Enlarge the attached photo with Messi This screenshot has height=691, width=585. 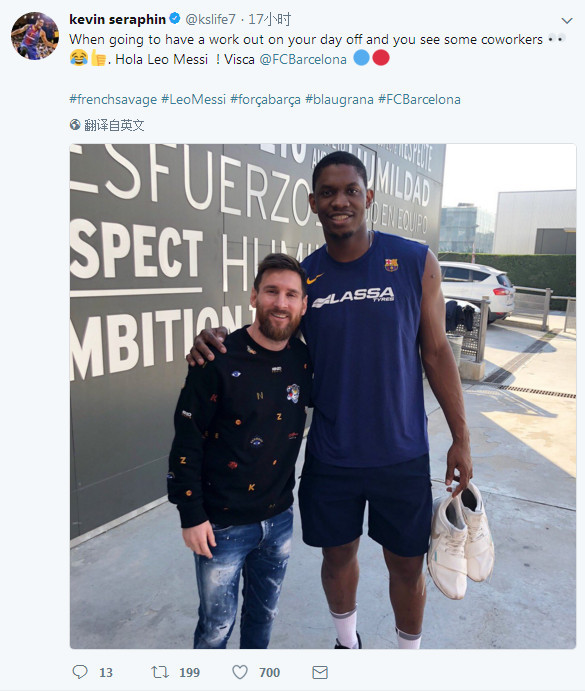click(x=323, y=396)
